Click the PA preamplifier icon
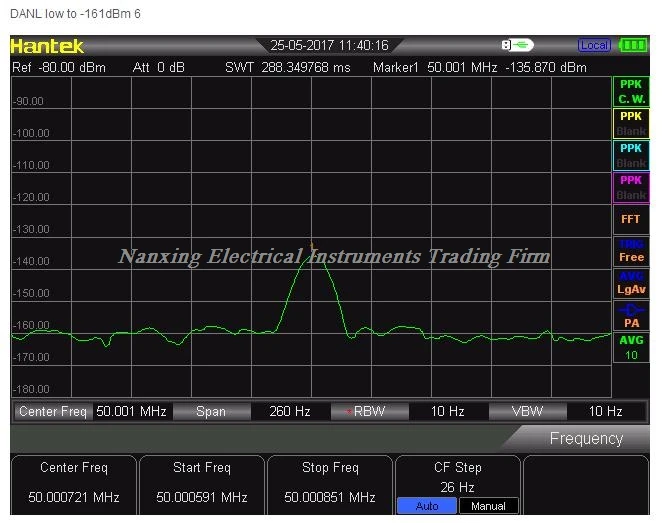The height and width of the screenshot is (523, 662). pyautogui.click(x=631, y=315)
